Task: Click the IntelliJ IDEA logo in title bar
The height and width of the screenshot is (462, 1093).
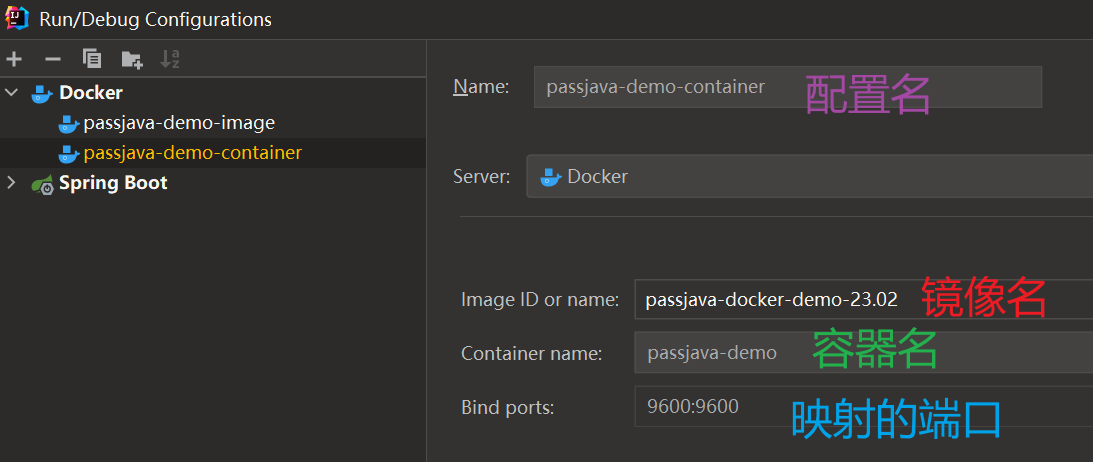Action: click(x=18, y=18)
